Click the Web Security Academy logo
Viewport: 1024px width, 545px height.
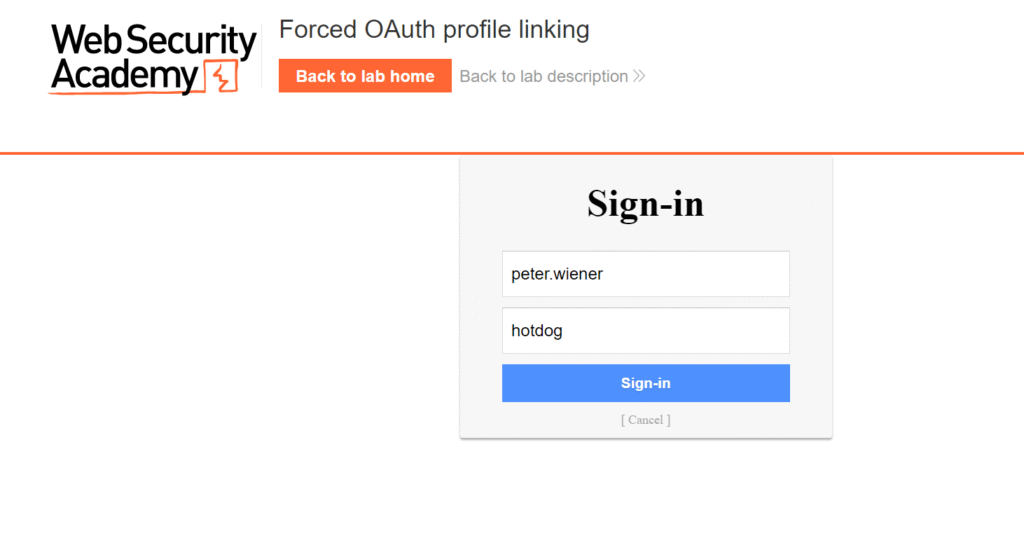click(x=152, y=59)
